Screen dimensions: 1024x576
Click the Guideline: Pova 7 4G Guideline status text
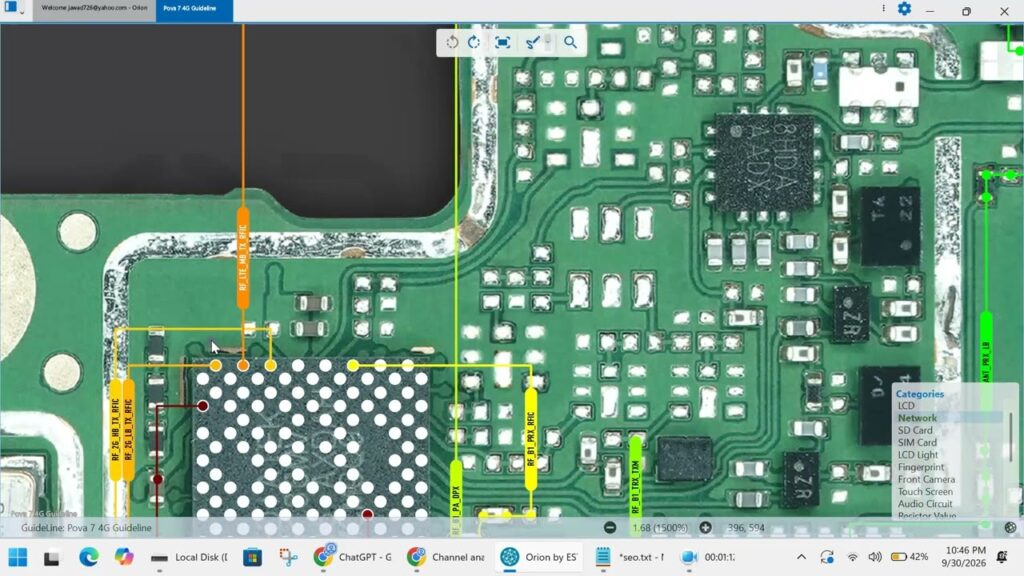pos(86,528)
